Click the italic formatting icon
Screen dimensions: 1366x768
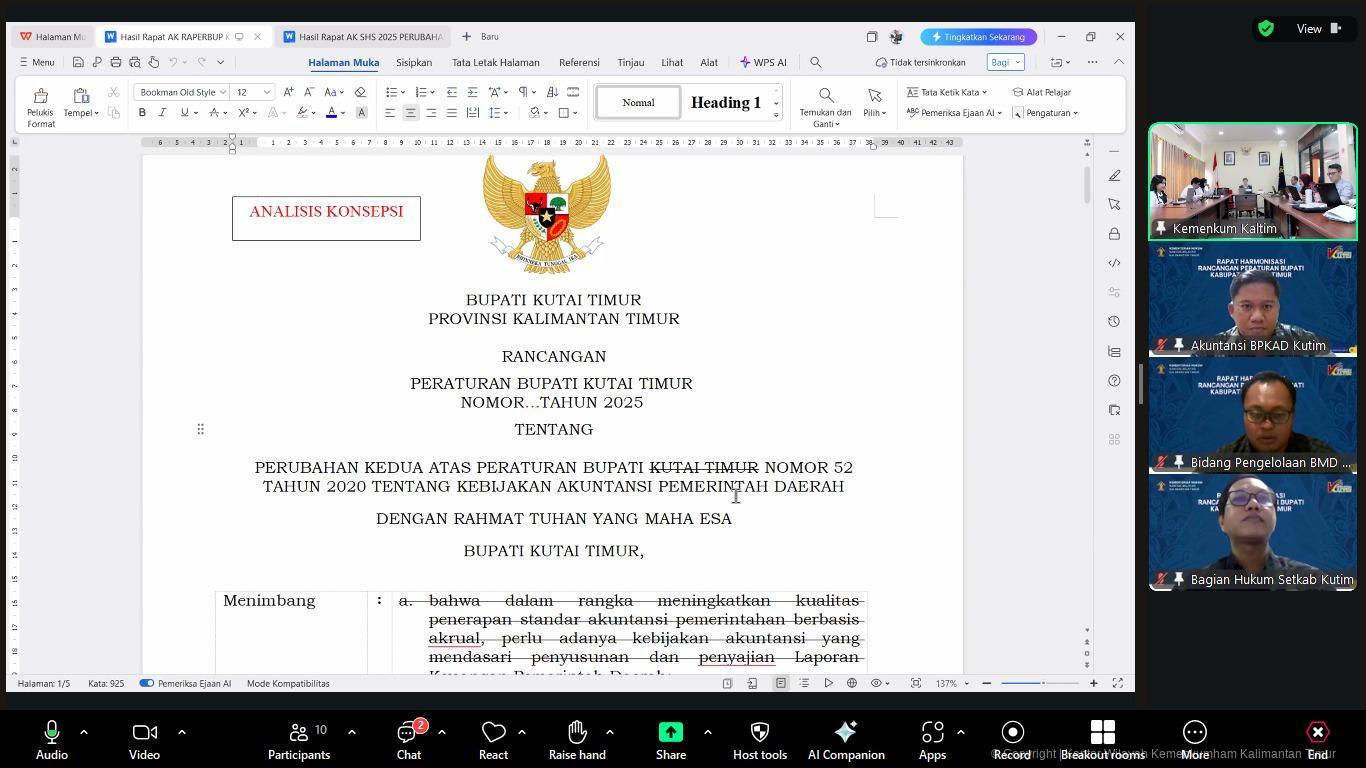click(162, 113)
